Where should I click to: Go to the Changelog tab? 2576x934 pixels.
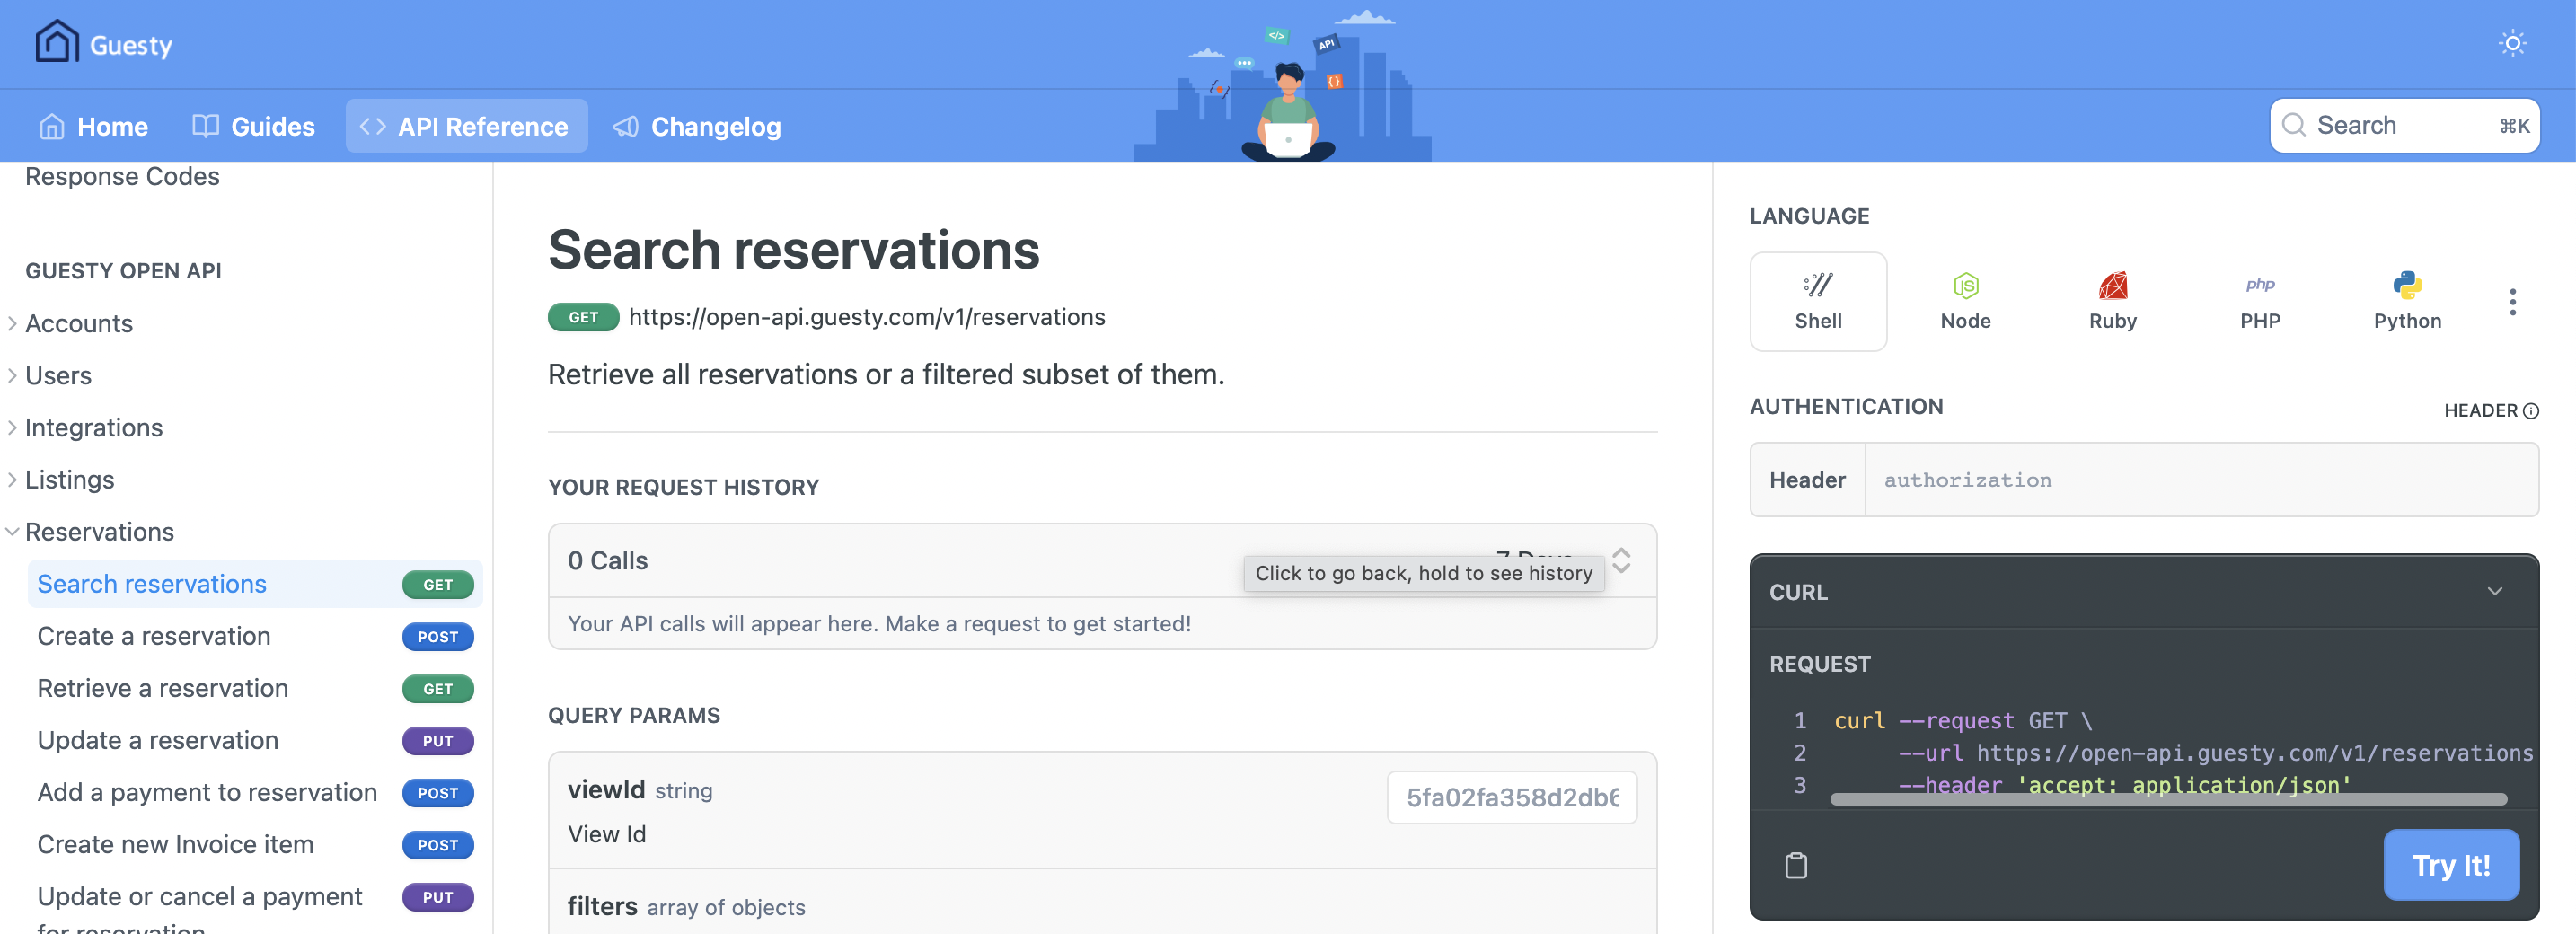697,126
